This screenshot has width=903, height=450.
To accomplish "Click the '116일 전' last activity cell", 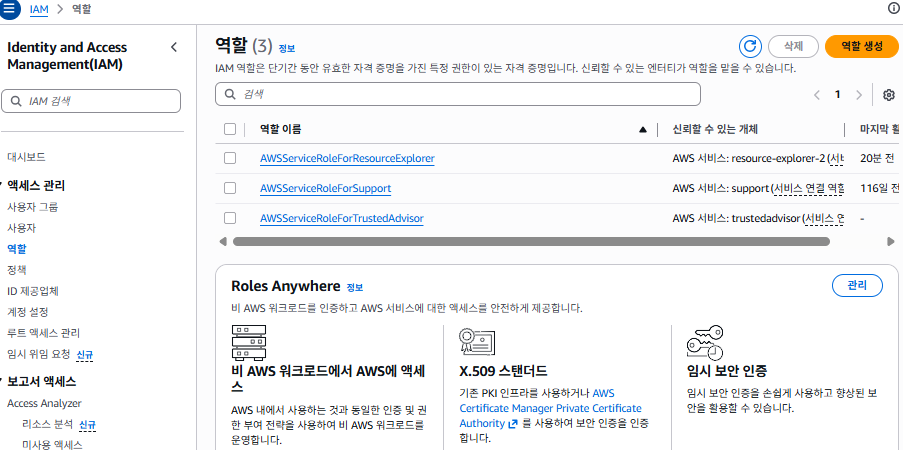I will coord(879,188).
